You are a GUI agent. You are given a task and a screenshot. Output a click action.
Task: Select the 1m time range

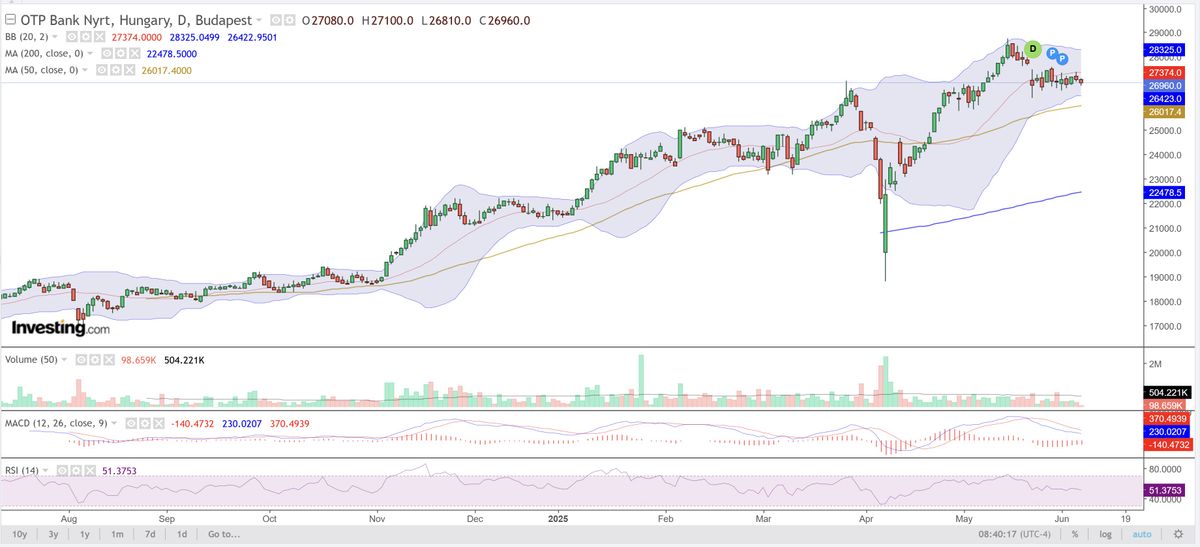(117, 535)
